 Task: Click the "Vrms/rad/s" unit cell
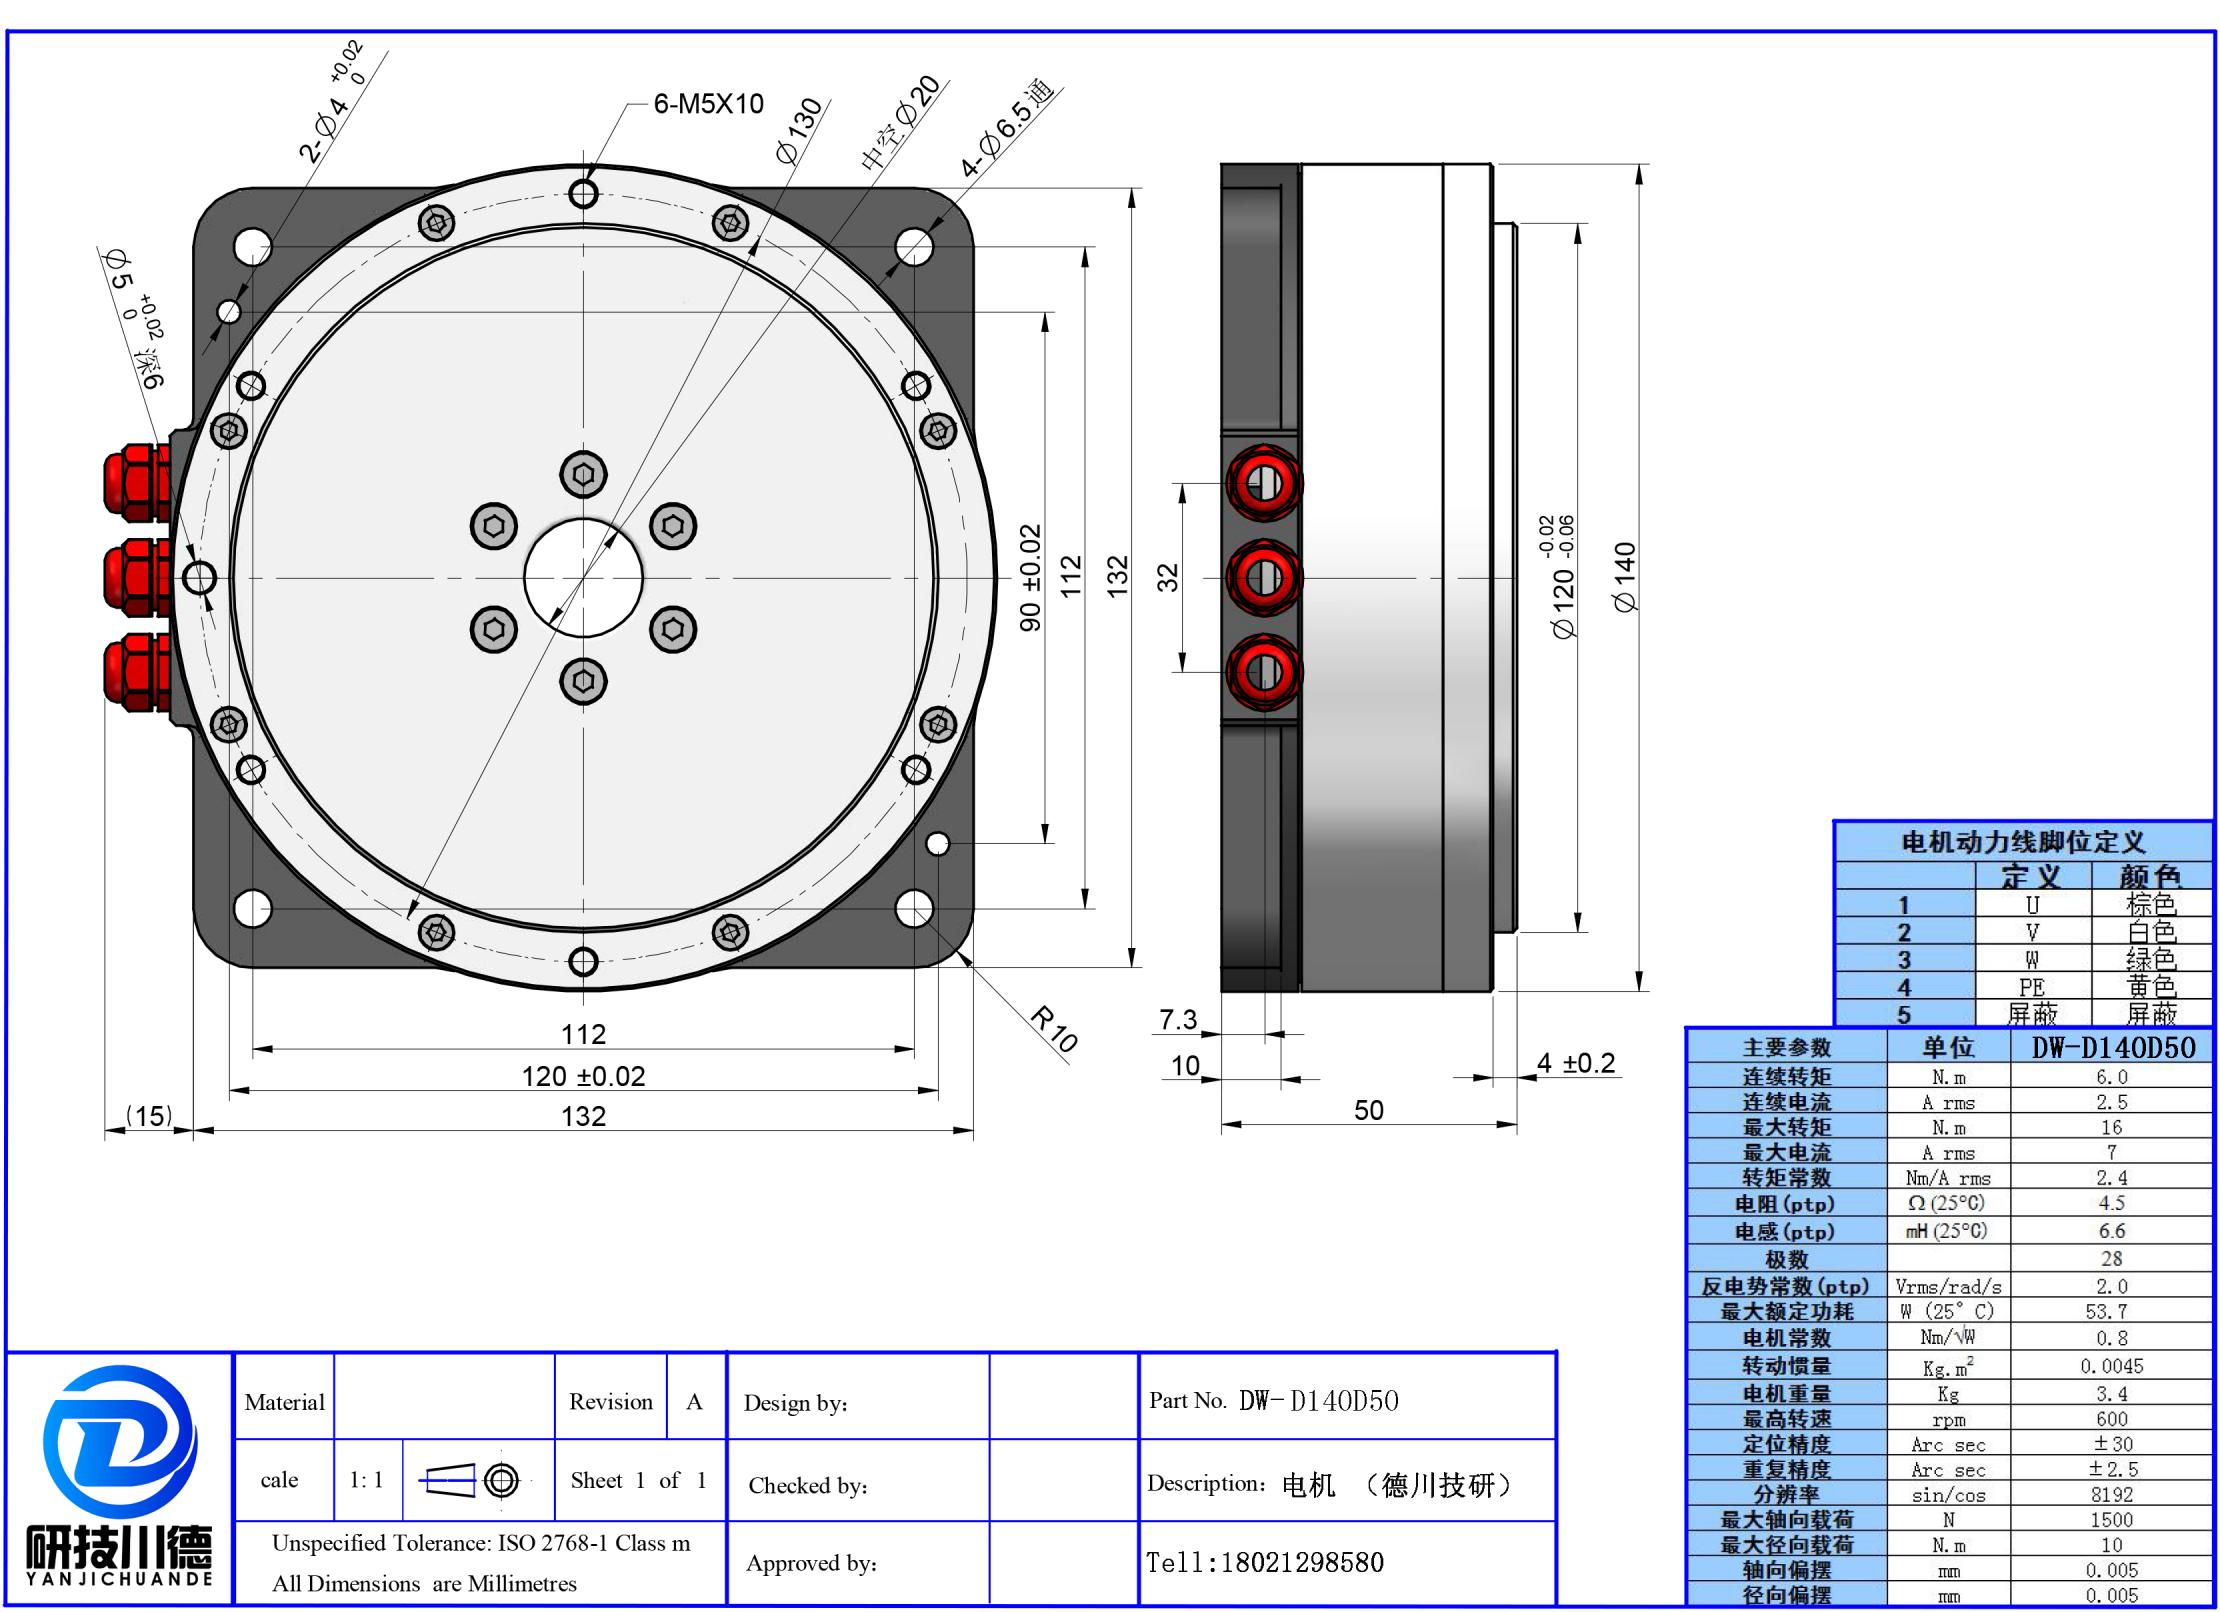(1949, 1287)
